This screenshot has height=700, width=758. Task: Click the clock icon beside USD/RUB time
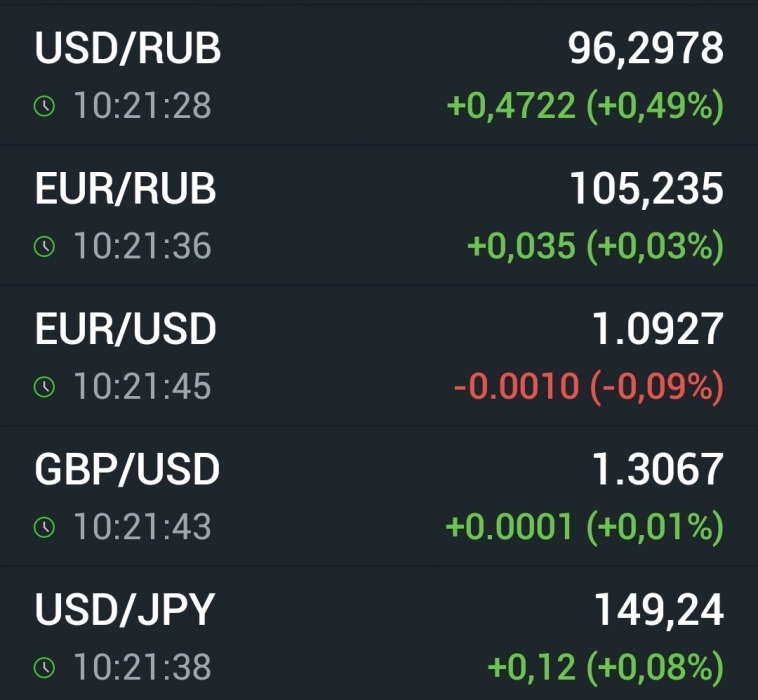pos(44,106)
